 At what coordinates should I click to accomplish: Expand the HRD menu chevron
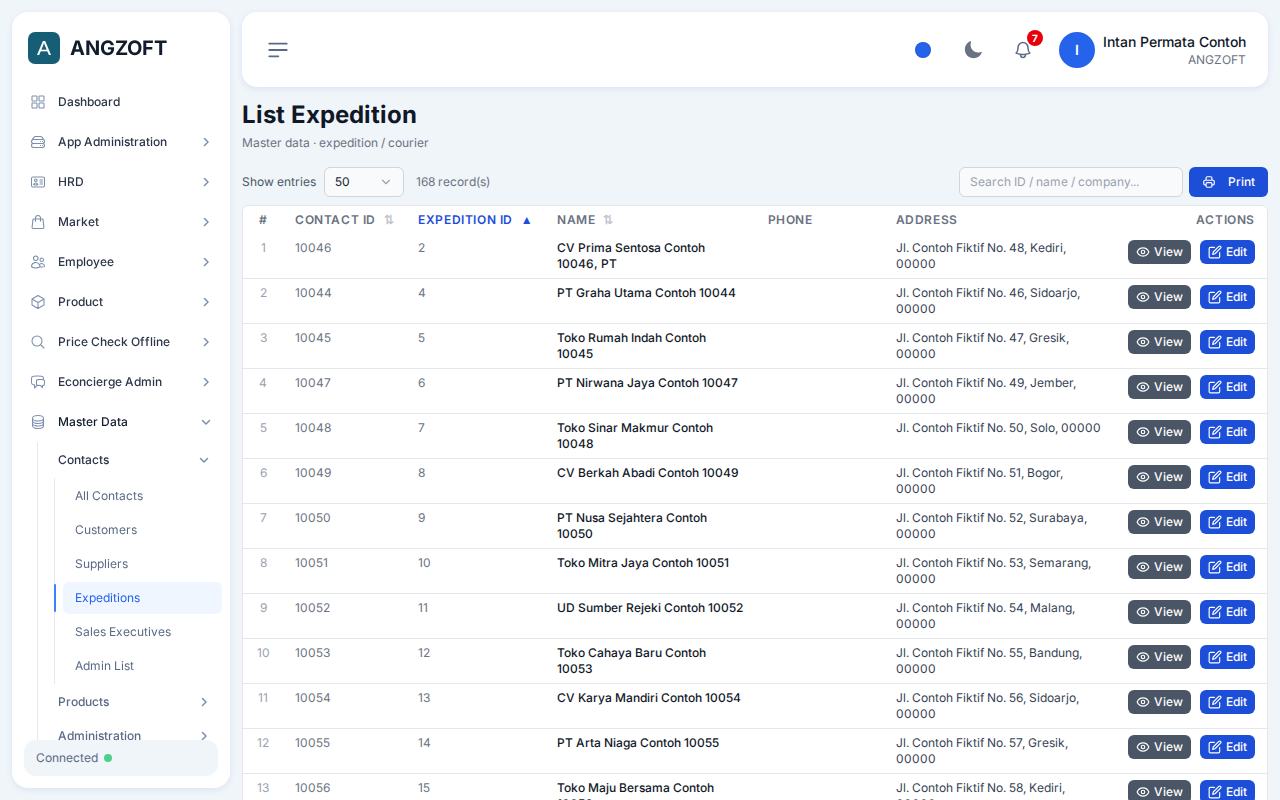pyautogui.click(x=206, y=182)
